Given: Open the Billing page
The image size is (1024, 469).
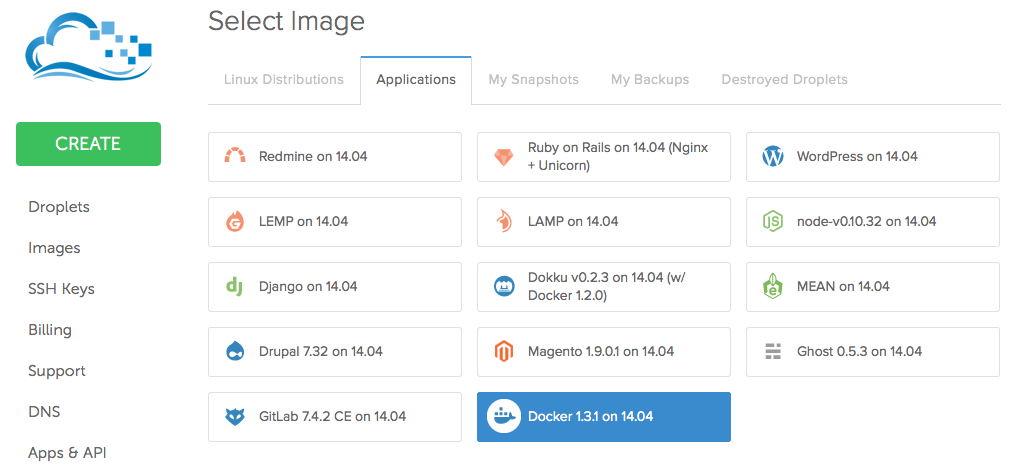Looking at the screenshot, I should click(50, 330).
